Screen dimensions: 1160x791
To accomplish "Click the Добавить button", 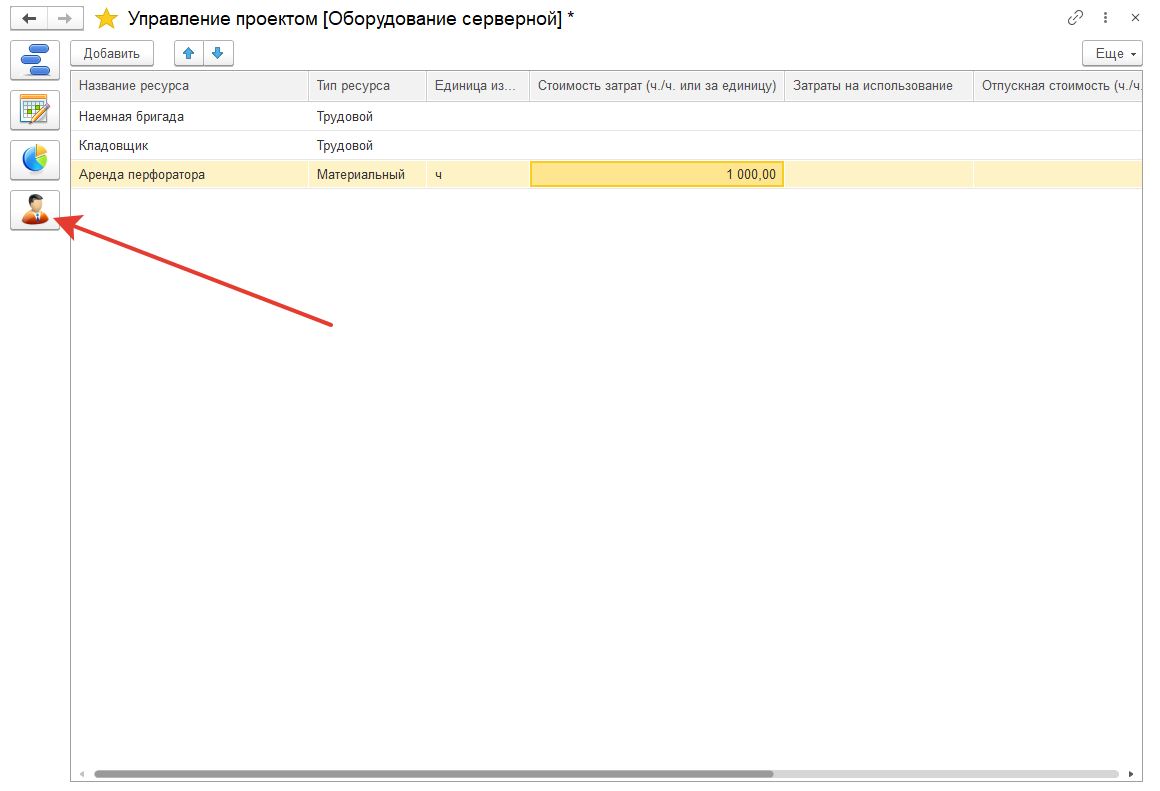I will [x=111, y=53].
